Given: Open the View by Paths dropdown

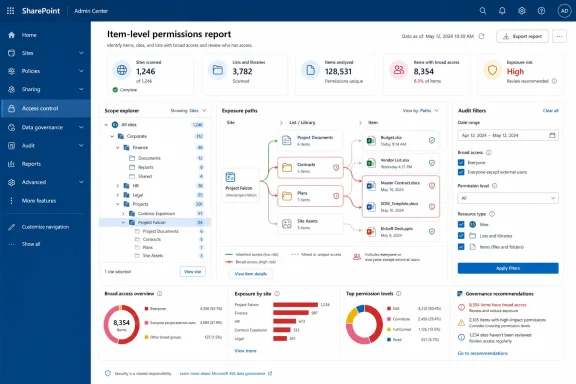Looking at the screenshot, I should 421,111.
